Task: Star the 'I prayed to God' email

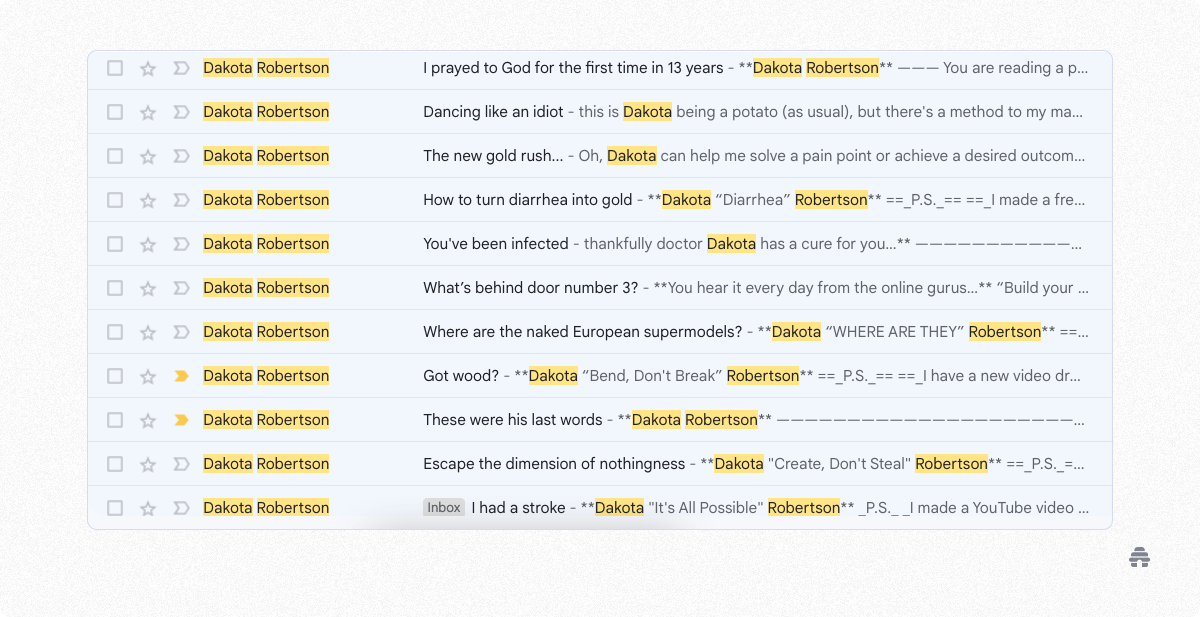Action: [148, 68]
